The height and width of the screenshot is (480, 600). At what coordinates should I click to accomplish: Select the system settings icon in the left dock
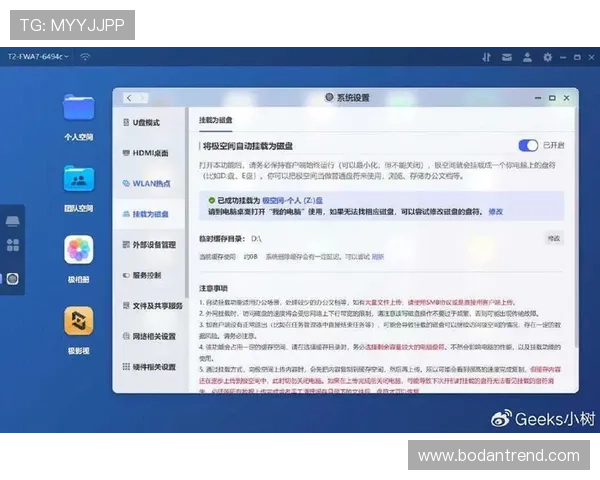pos(12,279)
